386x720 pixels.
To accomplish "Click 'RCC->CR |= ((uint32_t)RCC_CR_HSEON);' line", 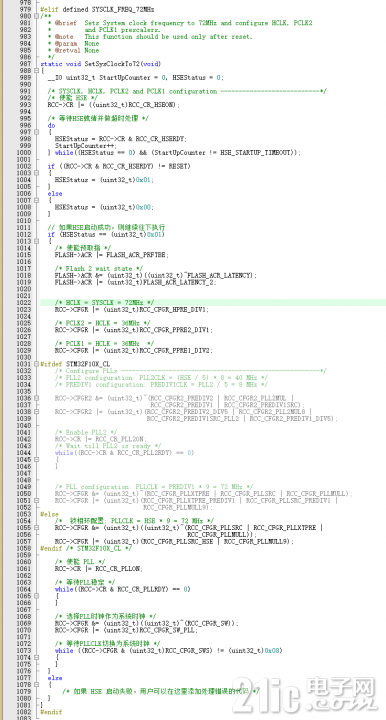I will click(114, 105).
